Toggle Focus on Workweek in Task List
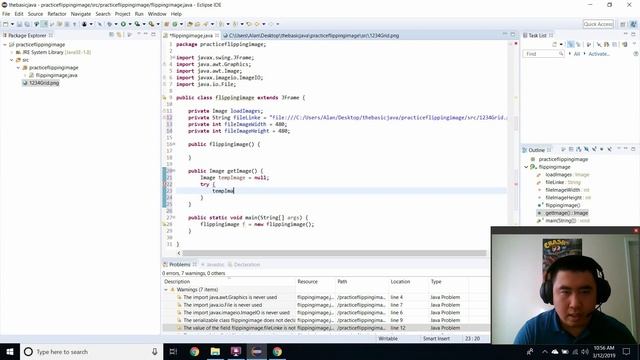Viewport: 640px width, 360px height. pyautogui.click(x=588, y=44)
